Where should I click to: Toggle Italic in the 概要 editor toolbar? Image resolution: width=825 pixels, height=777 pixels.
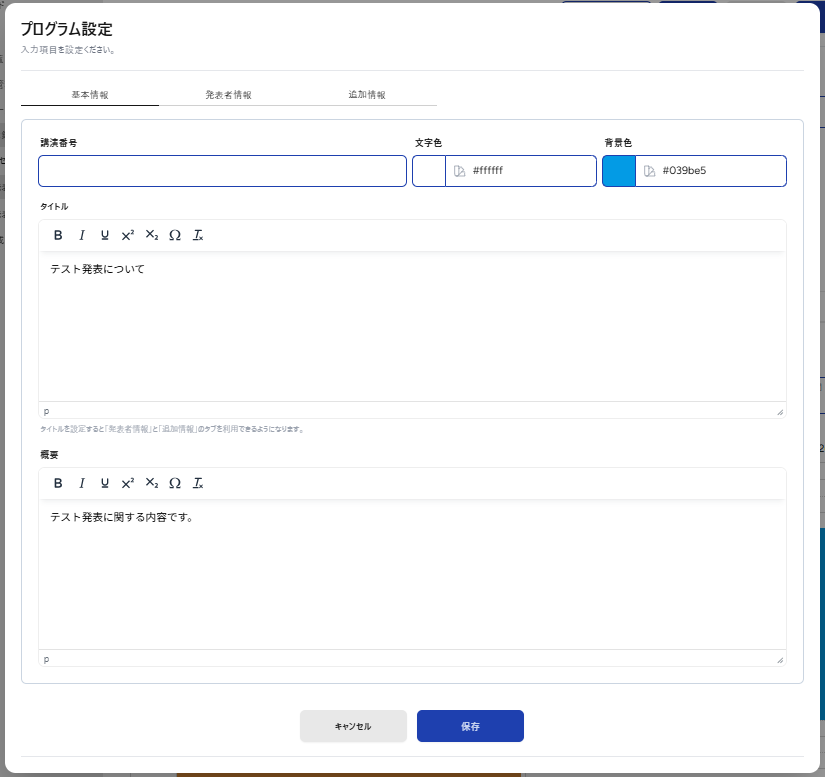[x=82, y=483]
